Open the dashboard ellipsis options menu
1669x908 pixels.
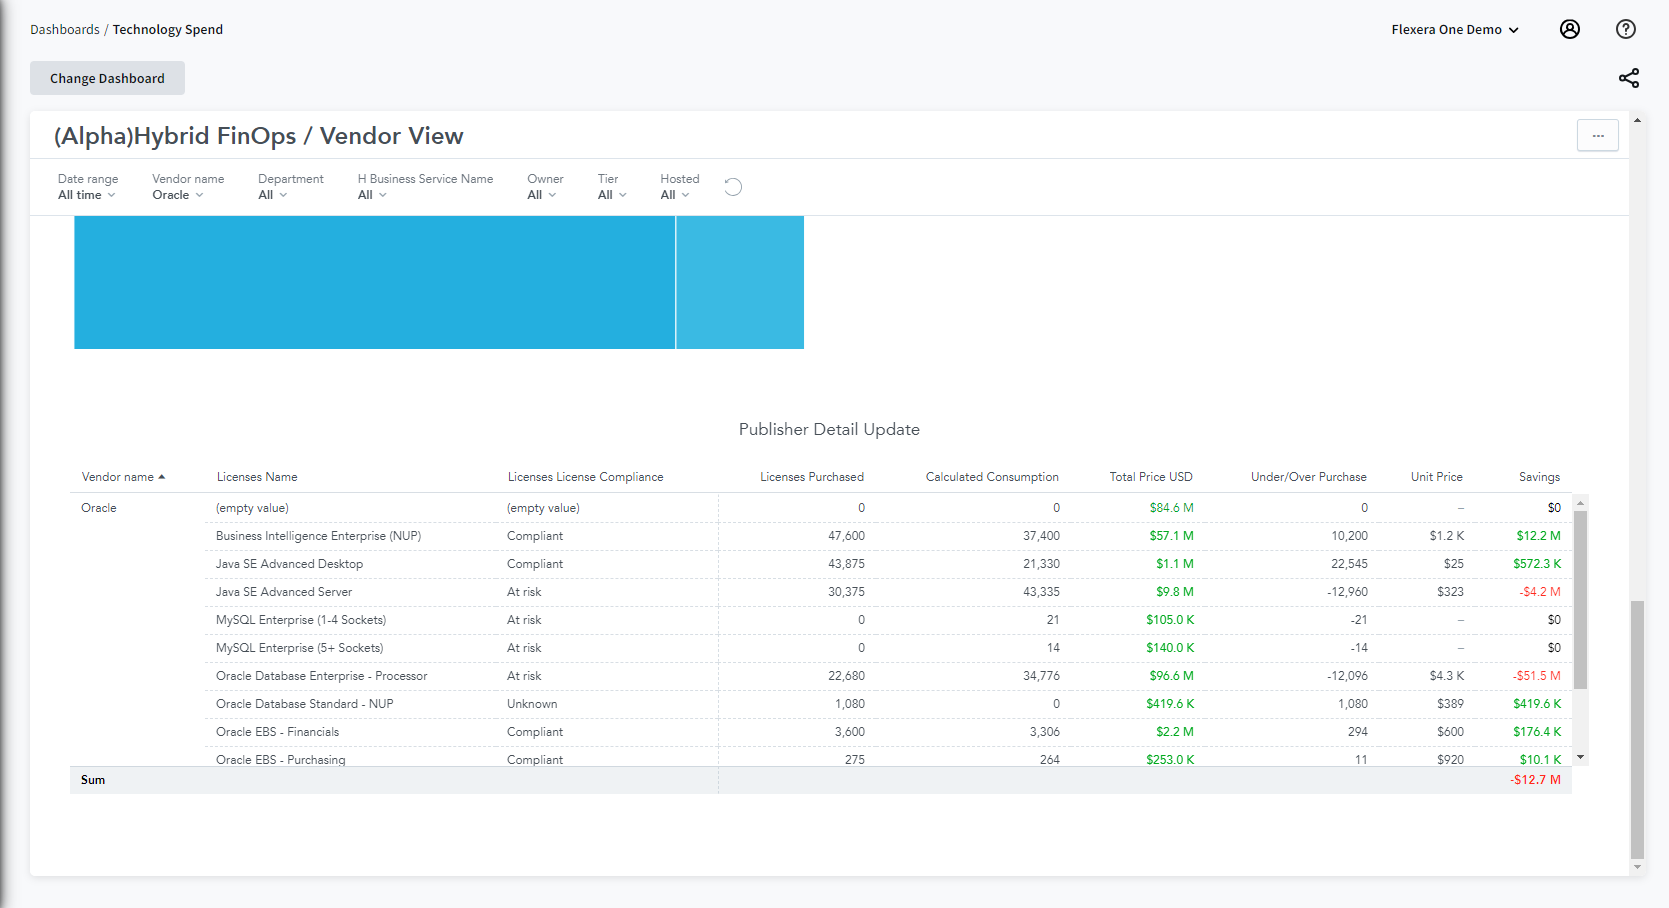coord(1597,136)
